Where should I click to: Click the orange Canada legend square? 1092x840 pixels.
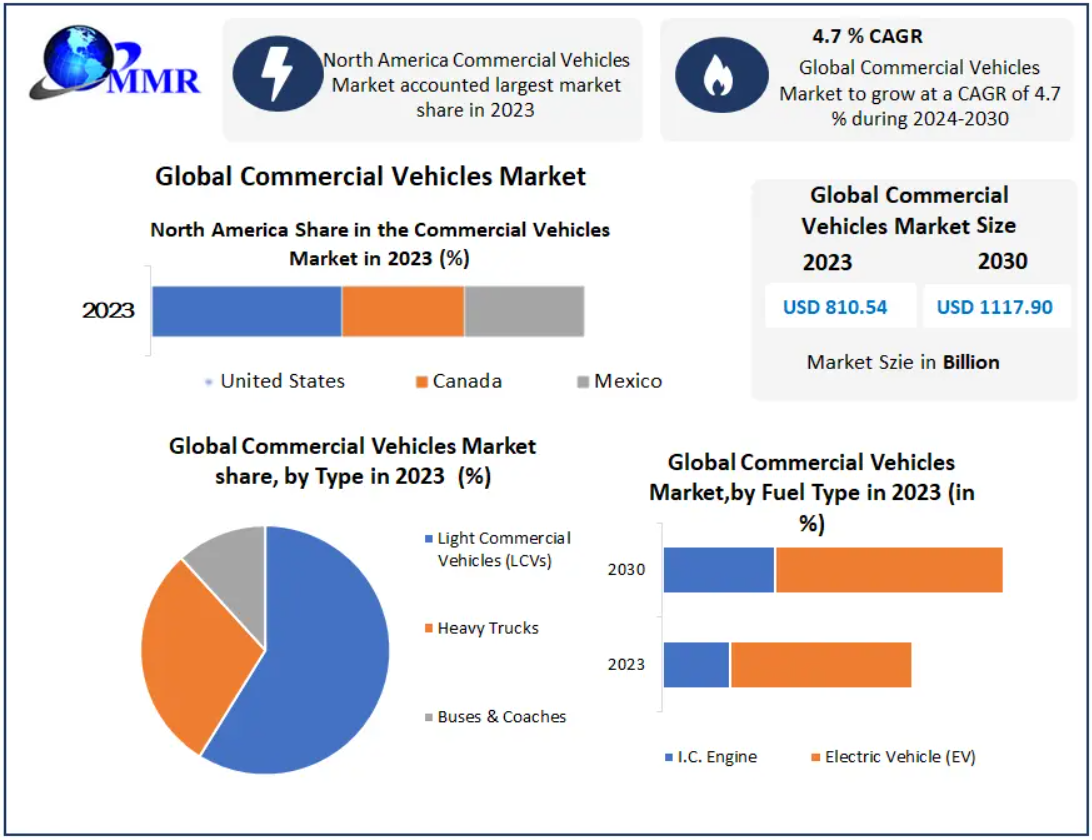point(422,382)
